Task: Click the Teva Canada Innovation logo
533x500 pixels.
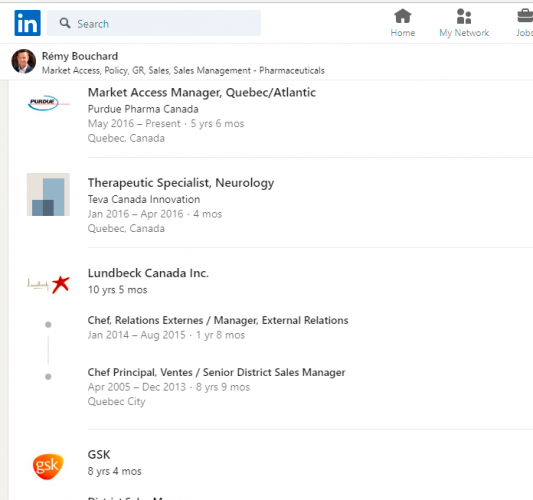Action: 48,194
